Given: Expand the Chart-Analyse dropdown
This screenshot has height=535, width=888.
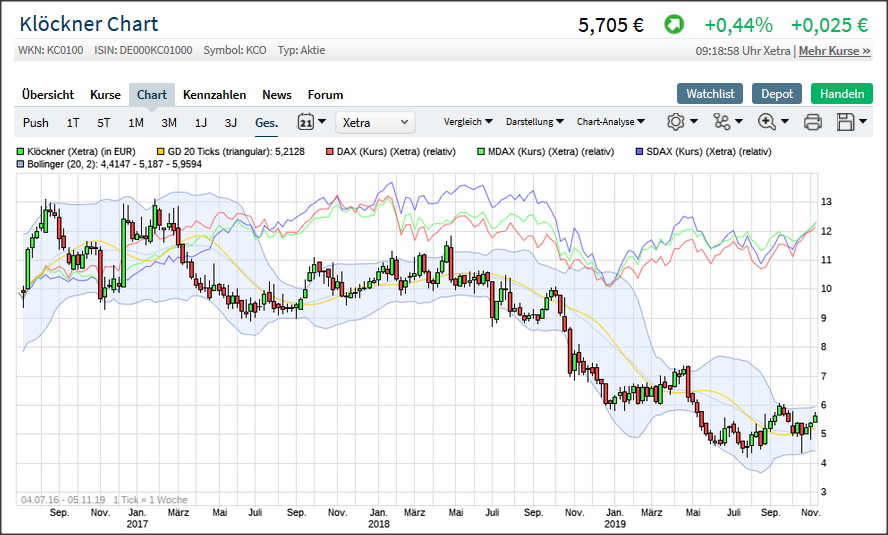Looking at the screenshot, I should [x=610, y=122].
